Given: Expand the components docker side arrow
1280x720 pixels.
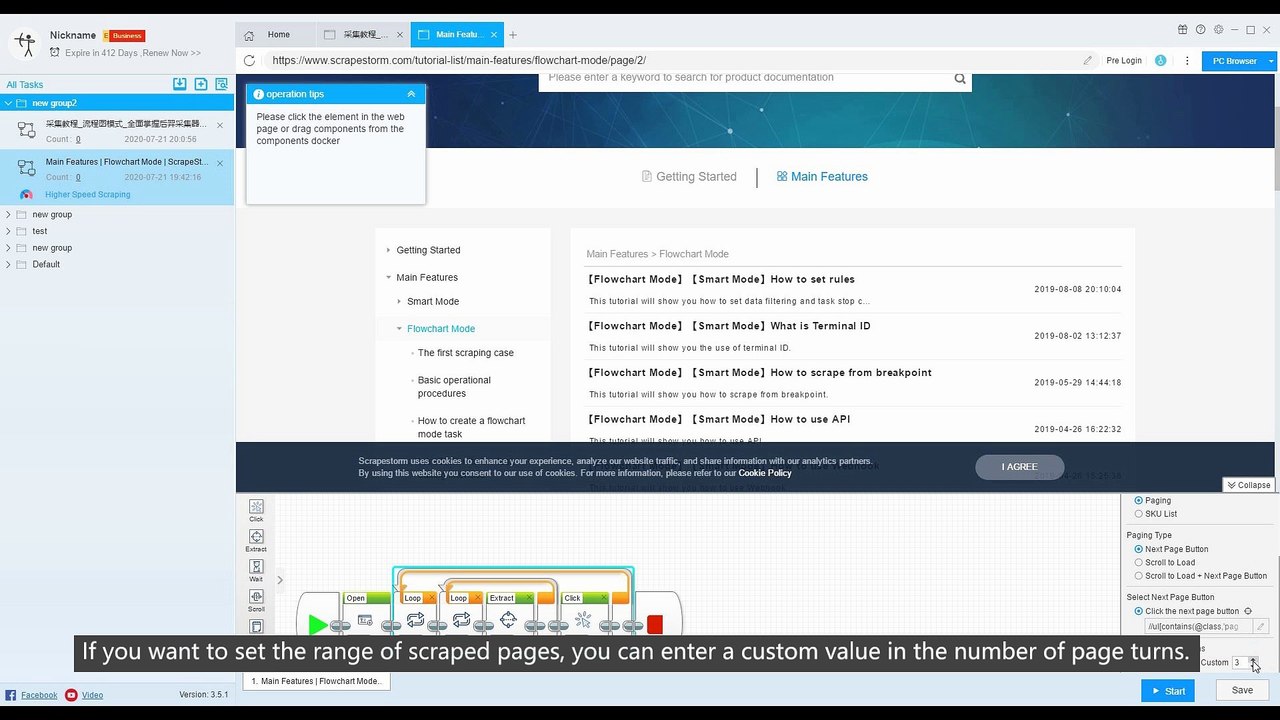Looking at the screenshot, I should click(280, 580).
